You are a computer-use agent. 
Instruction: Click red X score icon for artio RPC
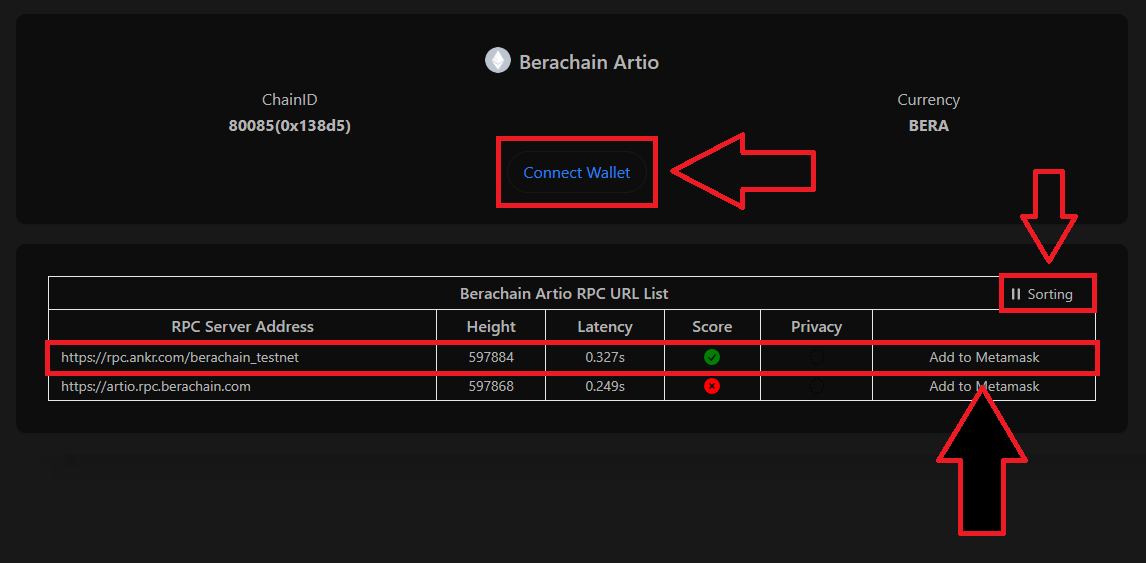pos(712,386)
